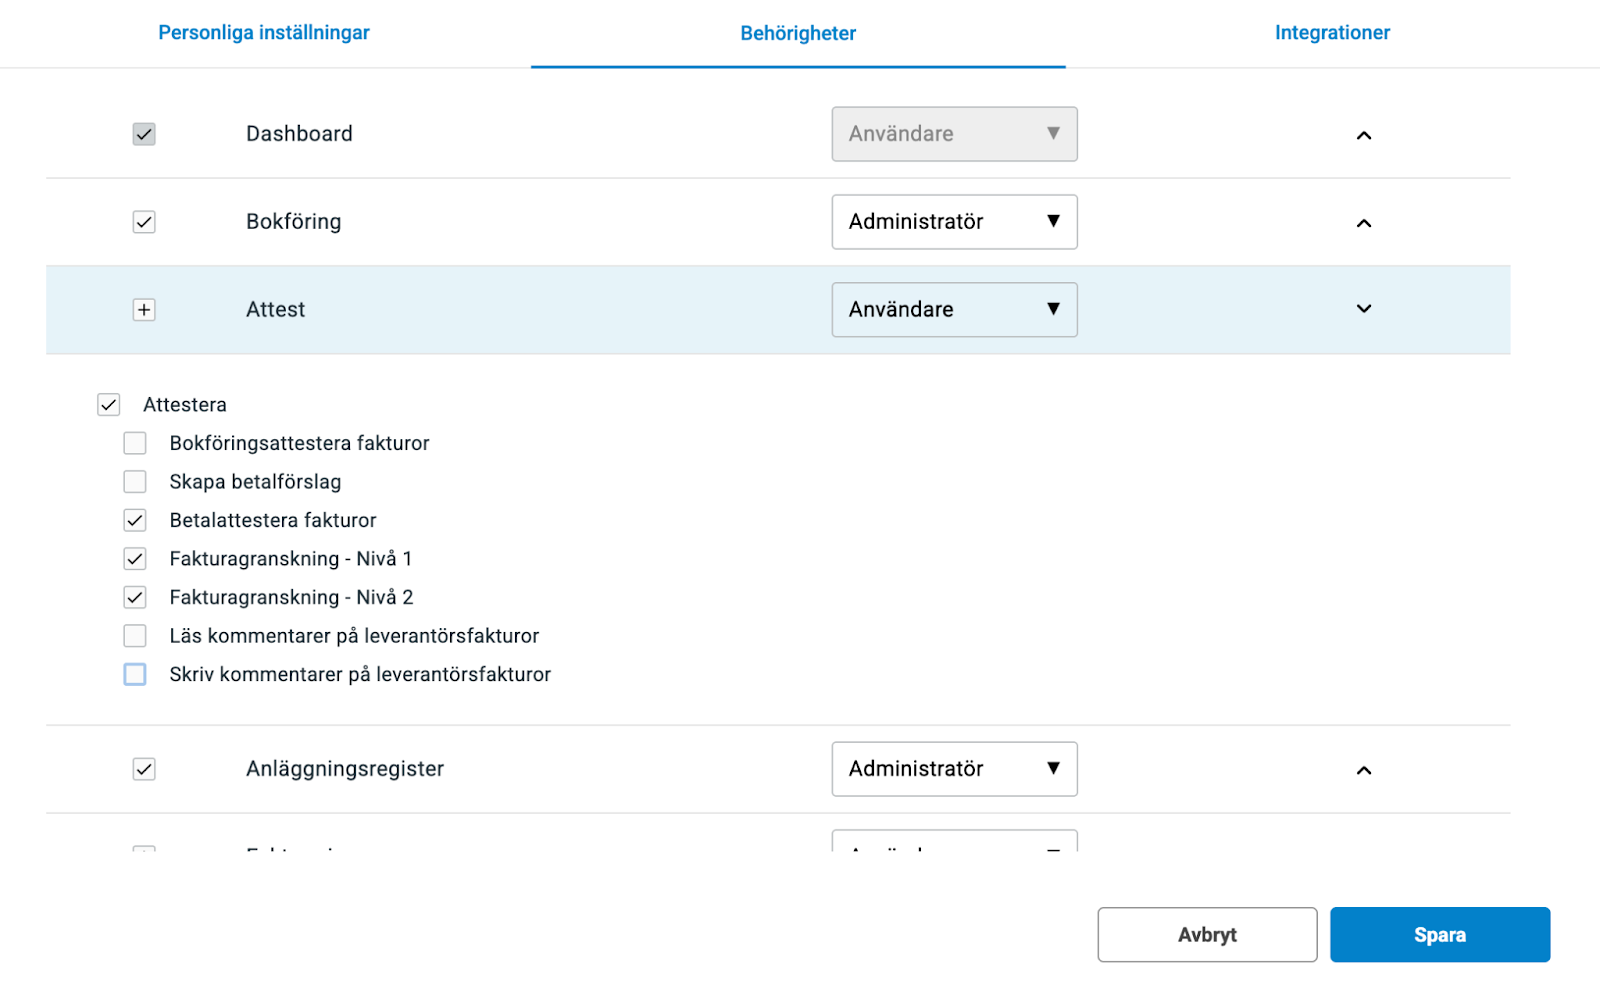The height and width of the screenshot is (1003, 1600).
Task: Uncheck Fakturagranskning - Nivå 2
Action: click(135, 597)
